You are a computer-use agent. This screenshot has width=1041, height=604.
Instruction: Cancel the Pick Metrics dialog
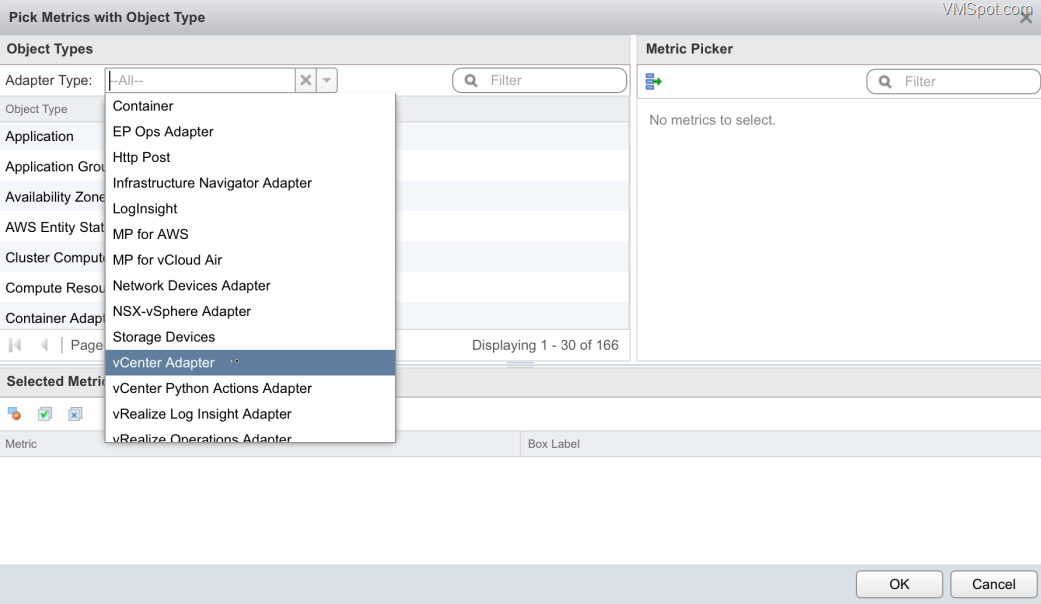coord(993,584)
